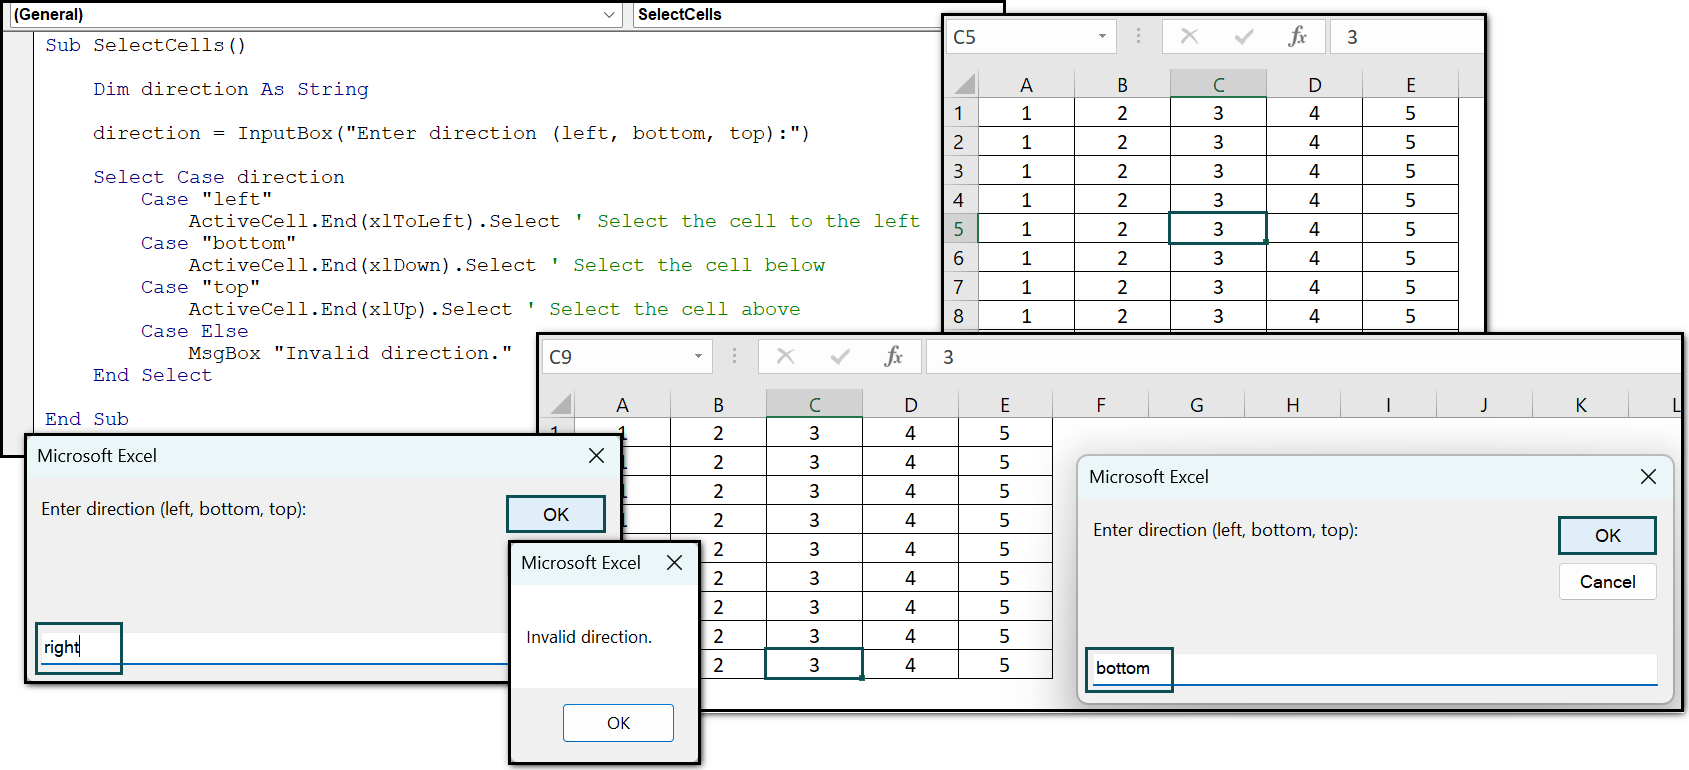Click the input field containing 'bottom'
This screenshot has height=770, width=1689.
[1372, 669]
